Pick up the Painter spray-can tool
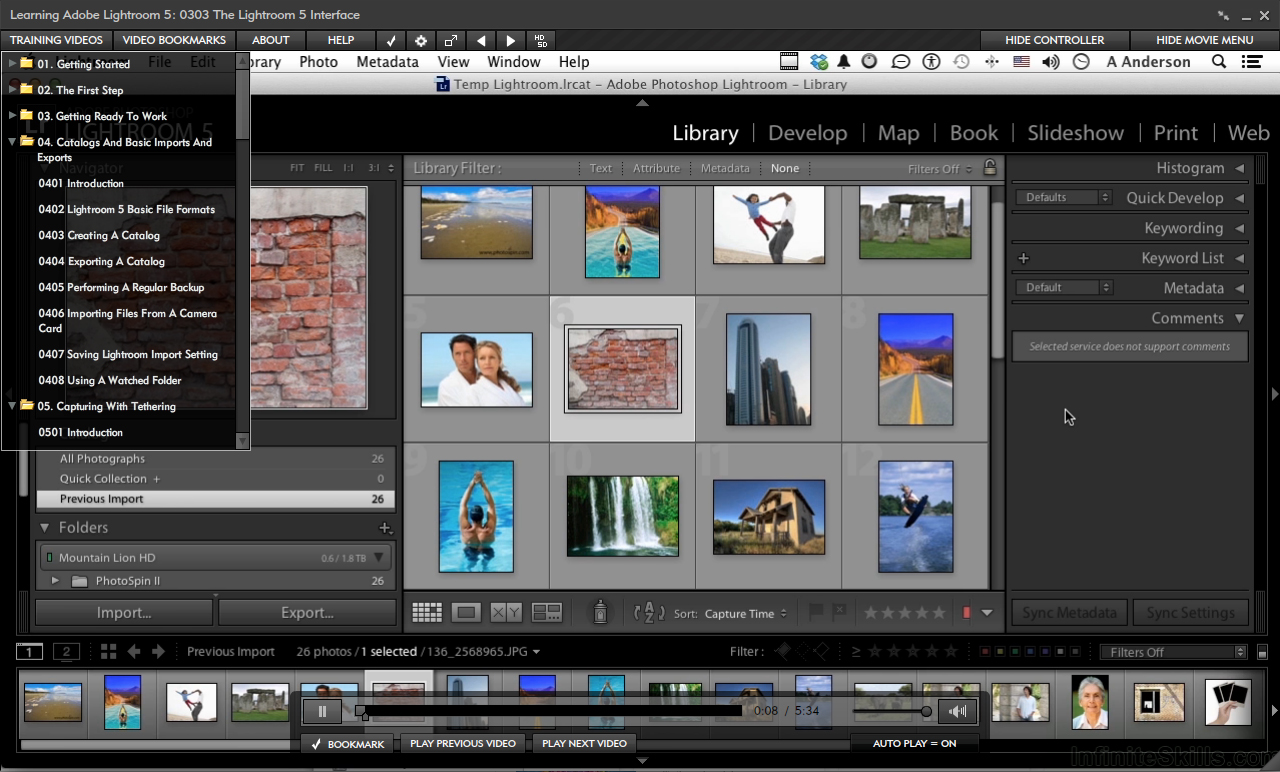Image resolution: width=1280 pixels, height=772 pixels. 600,612
